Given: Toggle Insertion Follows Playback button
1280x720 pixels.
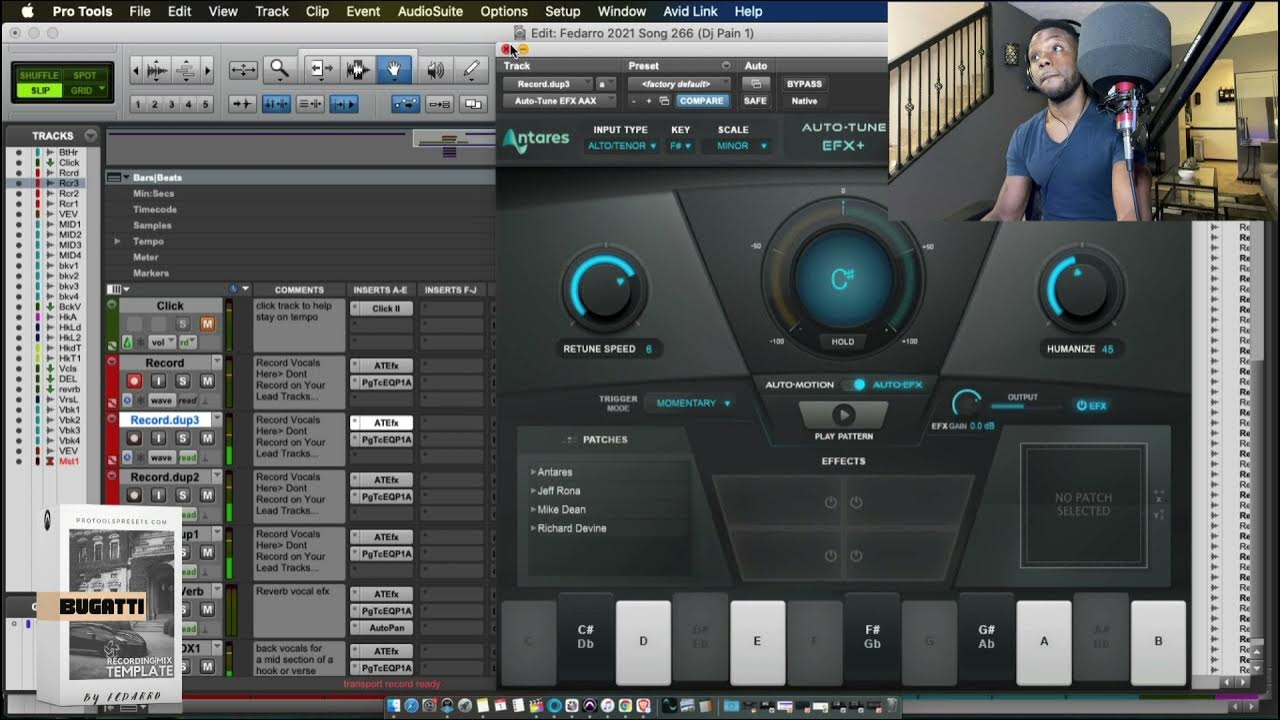Looking at the screenshot, I should (344, 103).
